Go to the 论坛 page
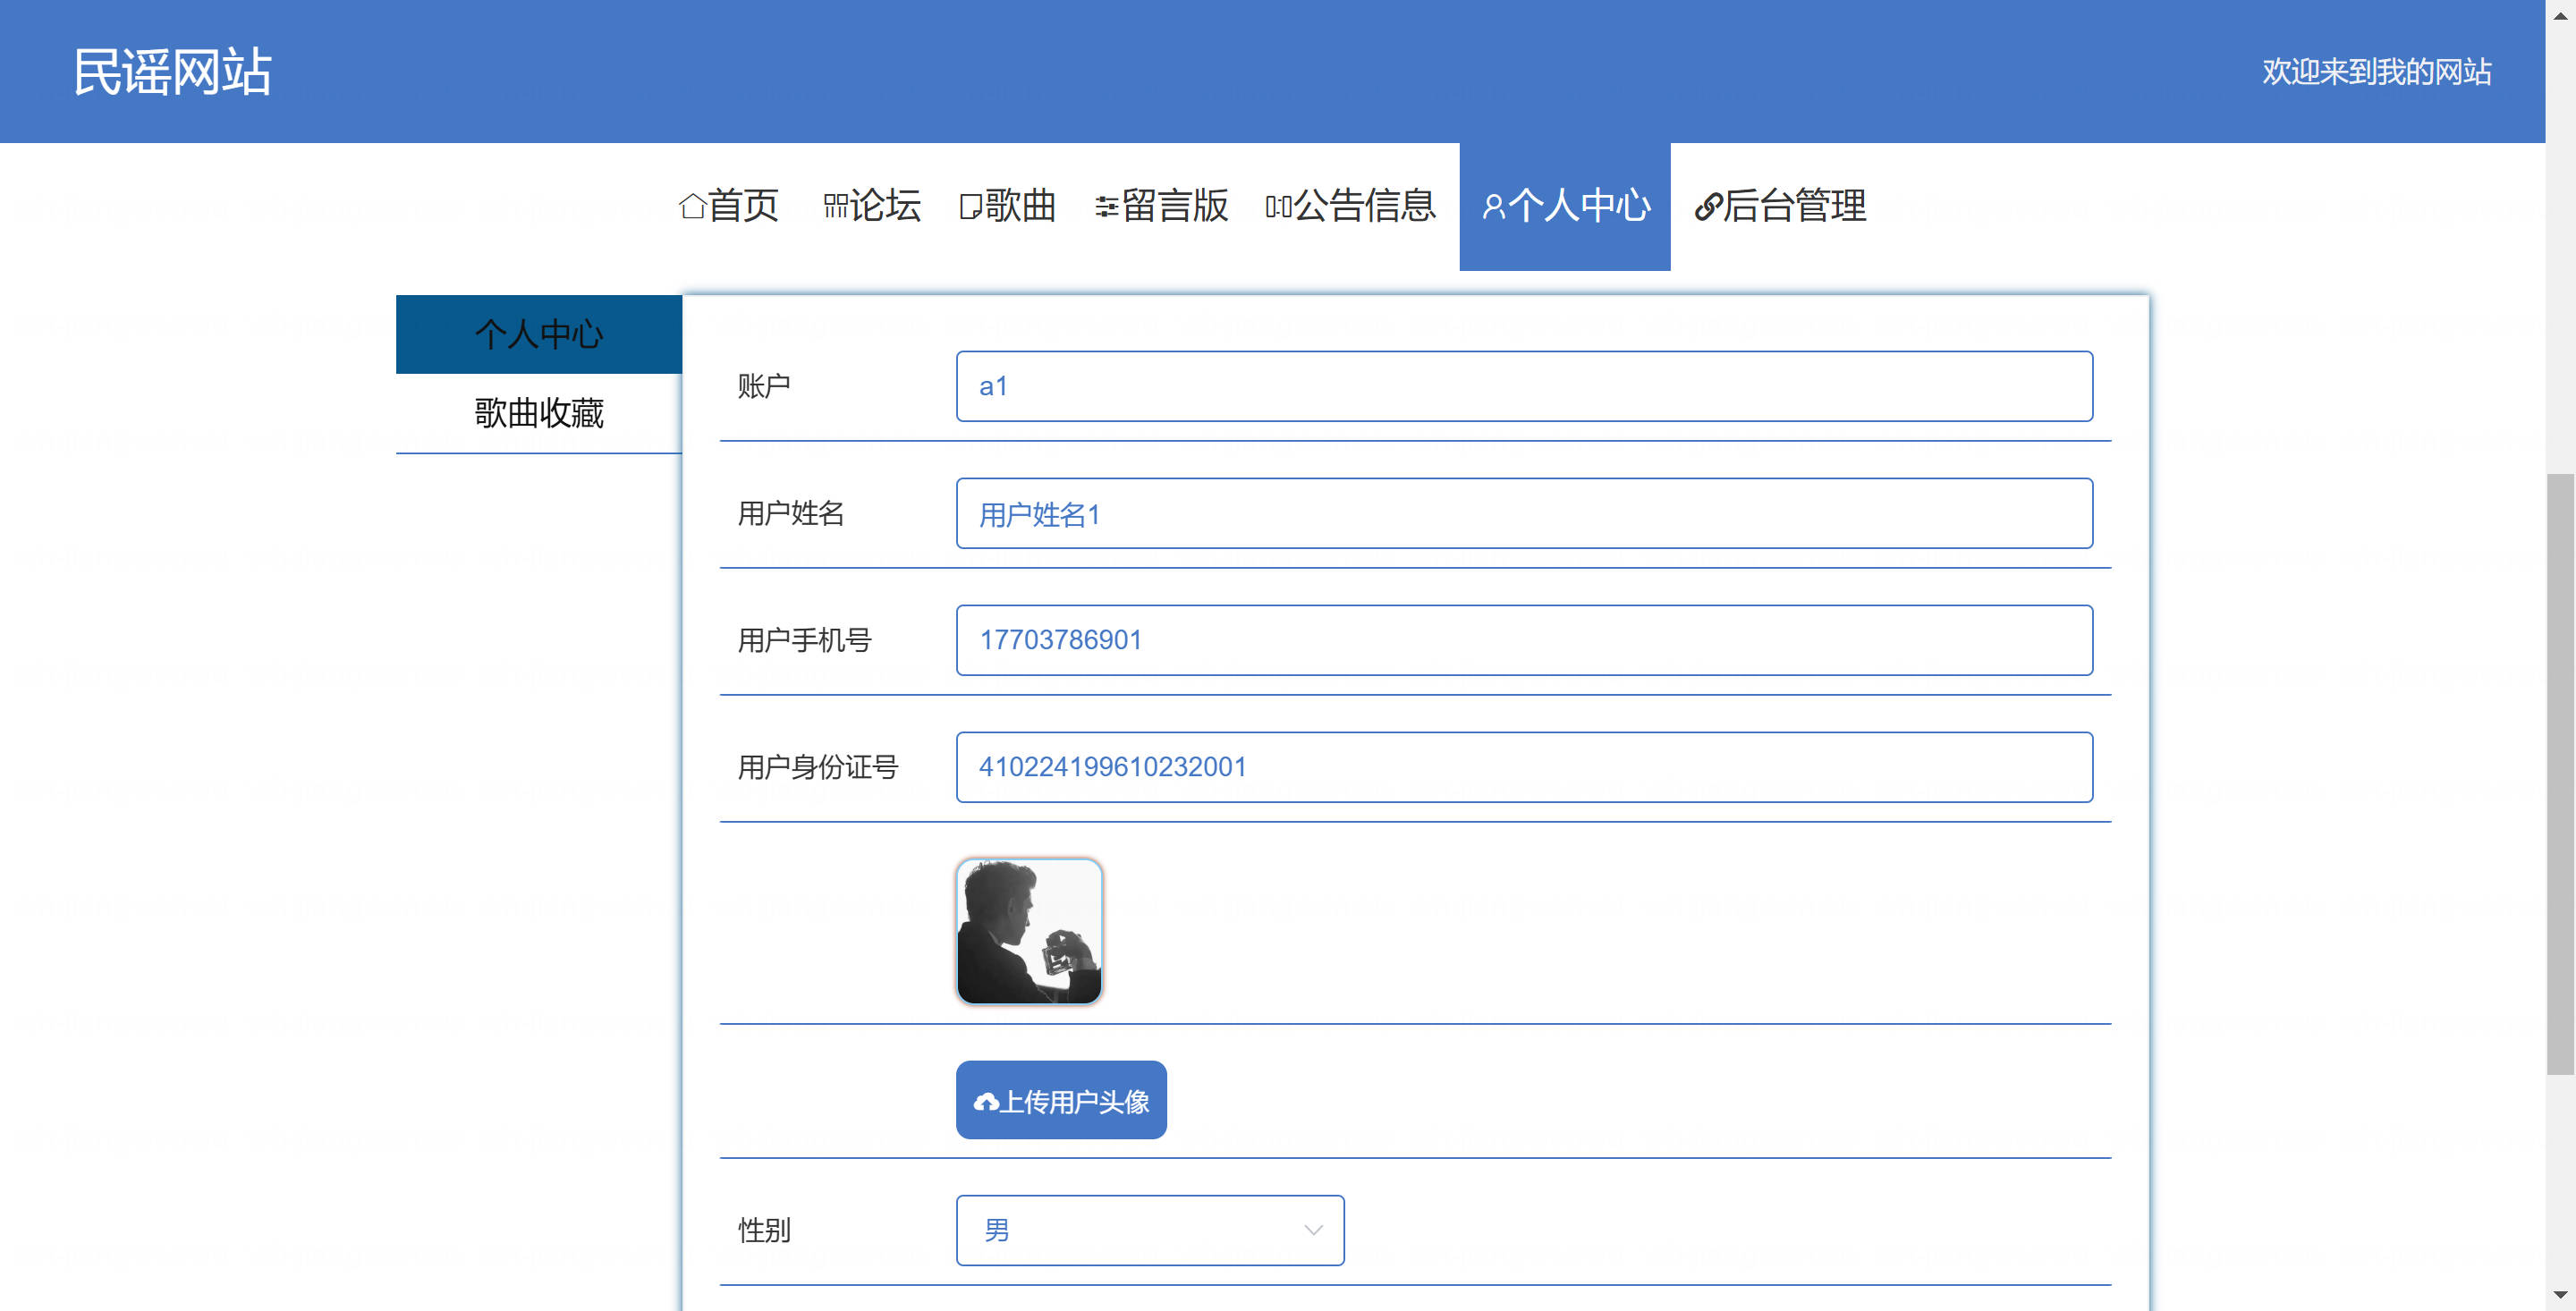The width and height of the screenshot is (2576, 1311). click(872, 206)
